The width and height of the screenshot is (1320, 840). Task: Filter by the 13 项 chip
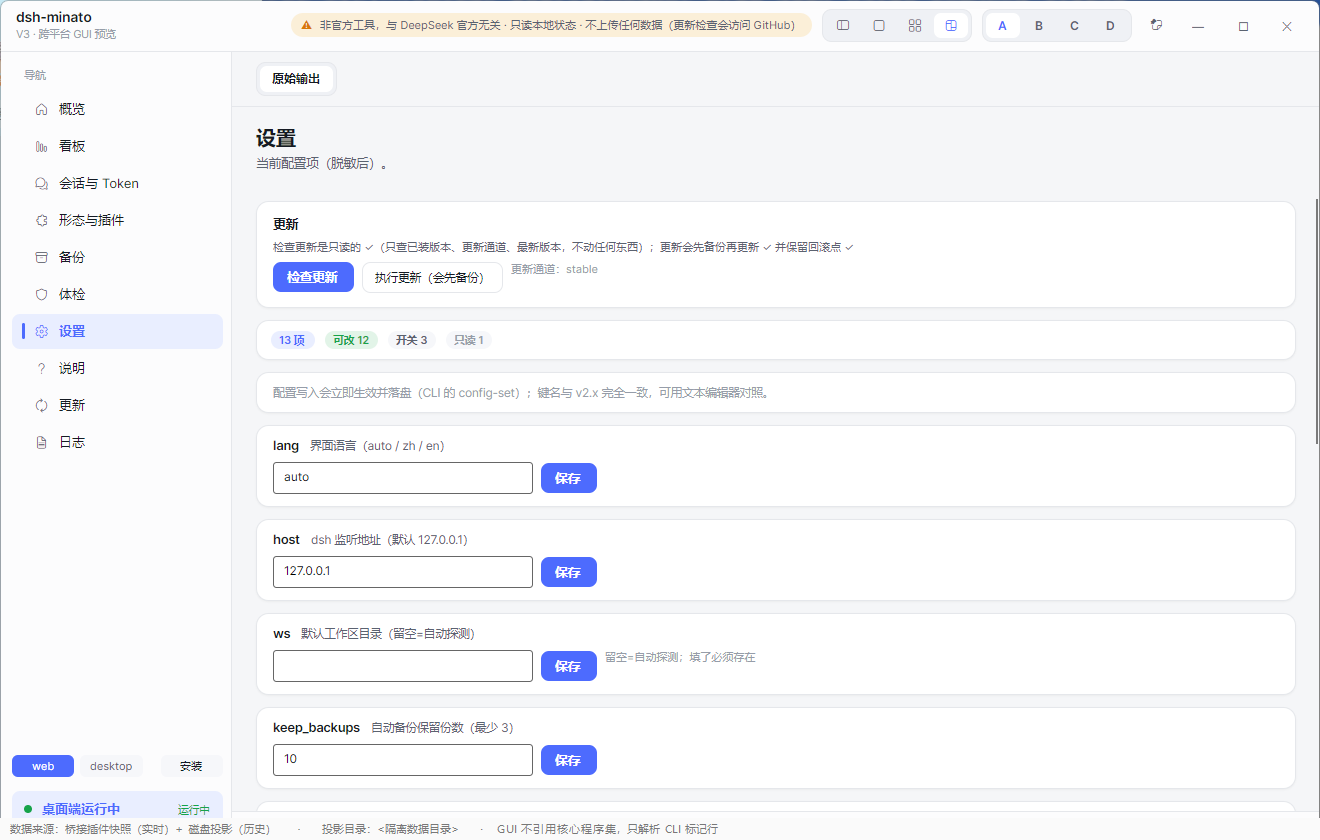(292, 340)
